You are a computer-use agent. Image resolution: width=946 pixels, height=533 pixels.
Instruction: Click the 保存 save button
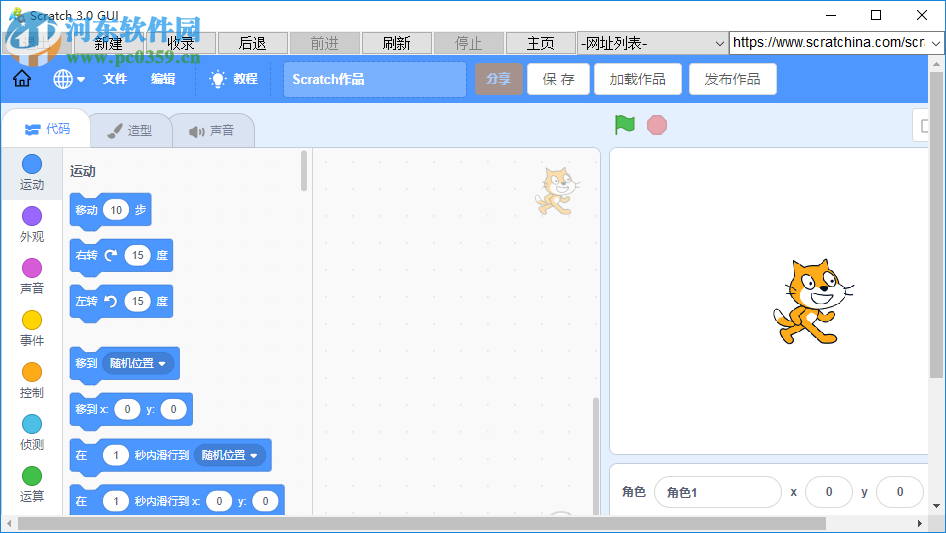pos(558,79)
